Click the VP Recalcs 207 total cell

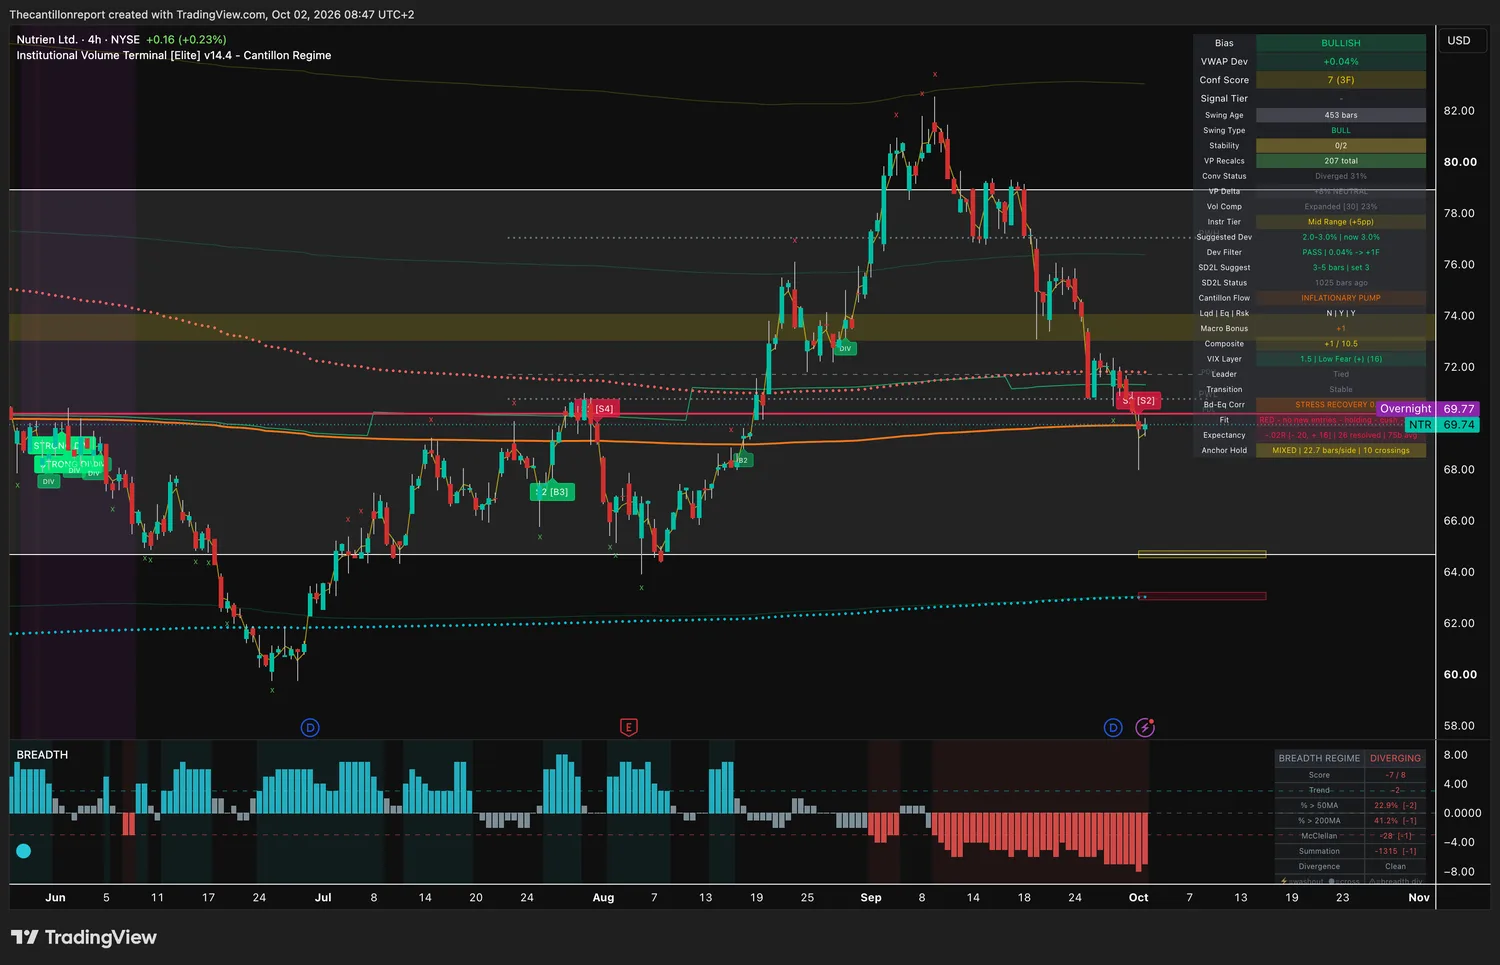pyautogui.click(x=1341, y=161)
